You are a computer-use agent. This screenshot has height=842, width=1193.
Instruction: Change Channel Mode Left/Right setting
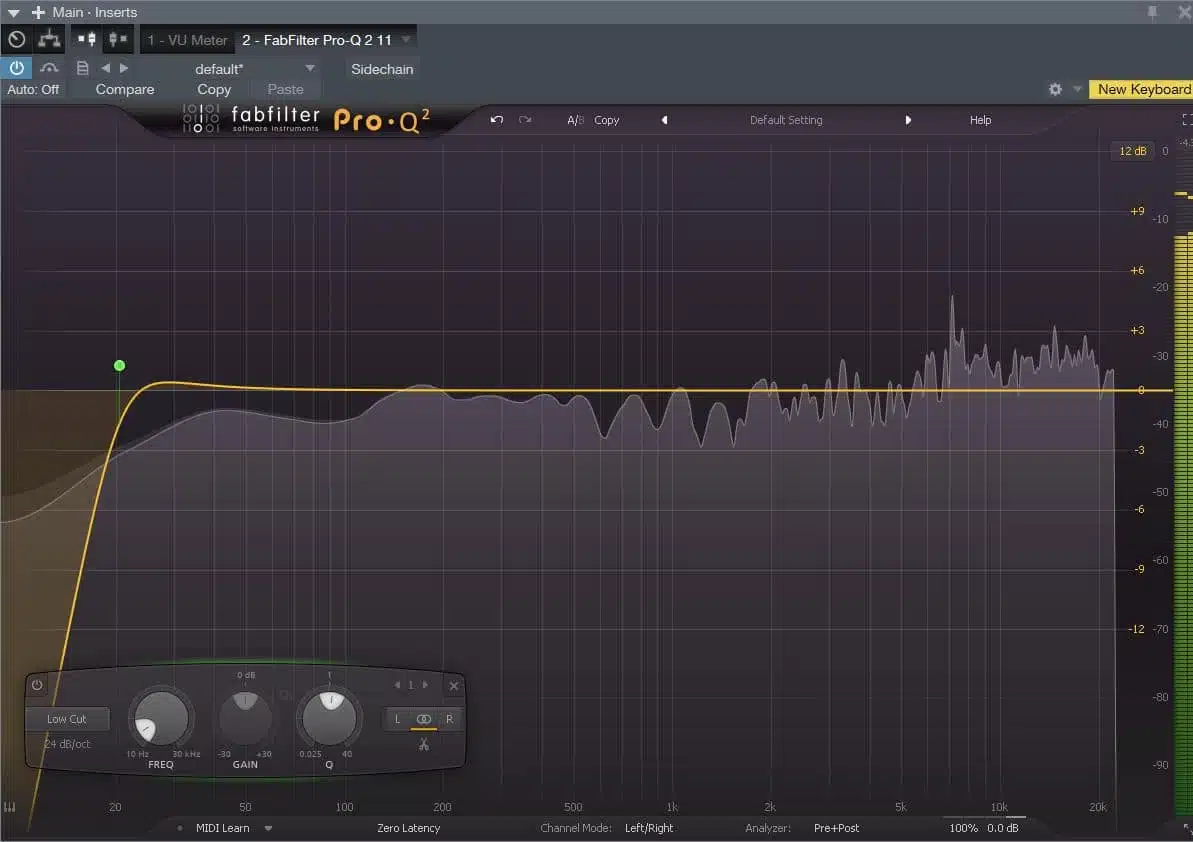(649, 828)
